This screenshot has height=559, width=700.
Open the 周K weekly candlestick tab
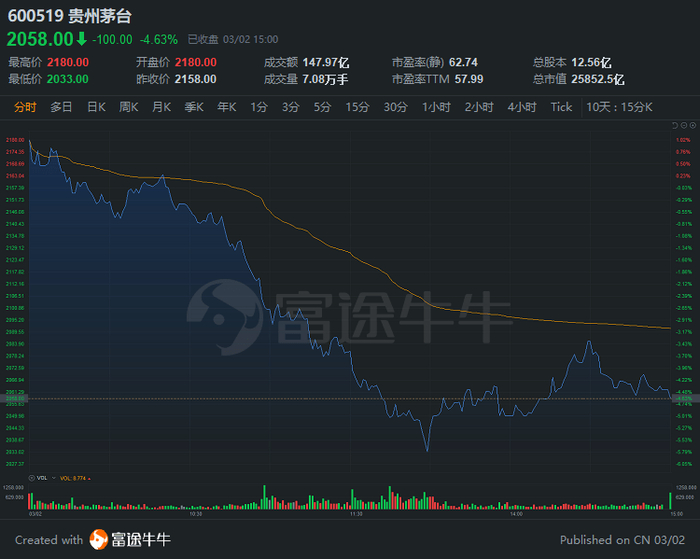129,107
